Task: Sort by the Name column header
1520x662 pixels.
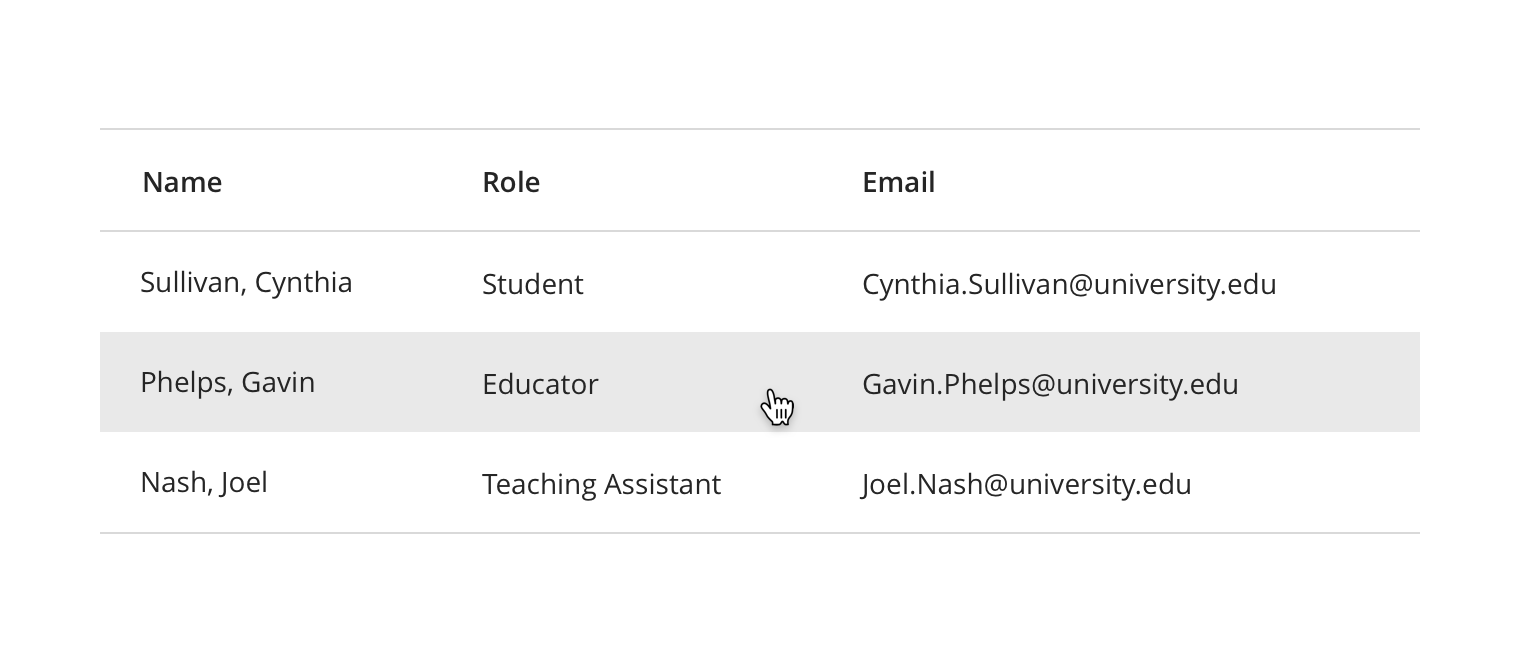Action: tap(182, 182)
